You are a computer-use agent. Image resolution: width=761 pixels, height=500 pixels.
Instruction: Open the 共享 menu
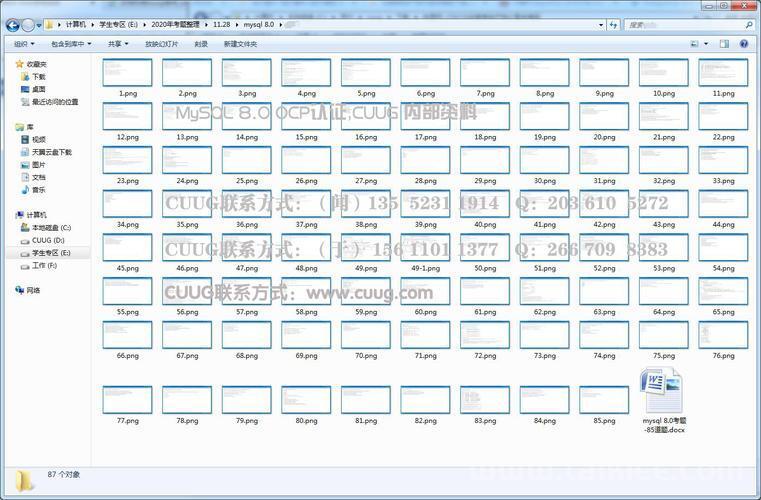(x=118, y=44)
